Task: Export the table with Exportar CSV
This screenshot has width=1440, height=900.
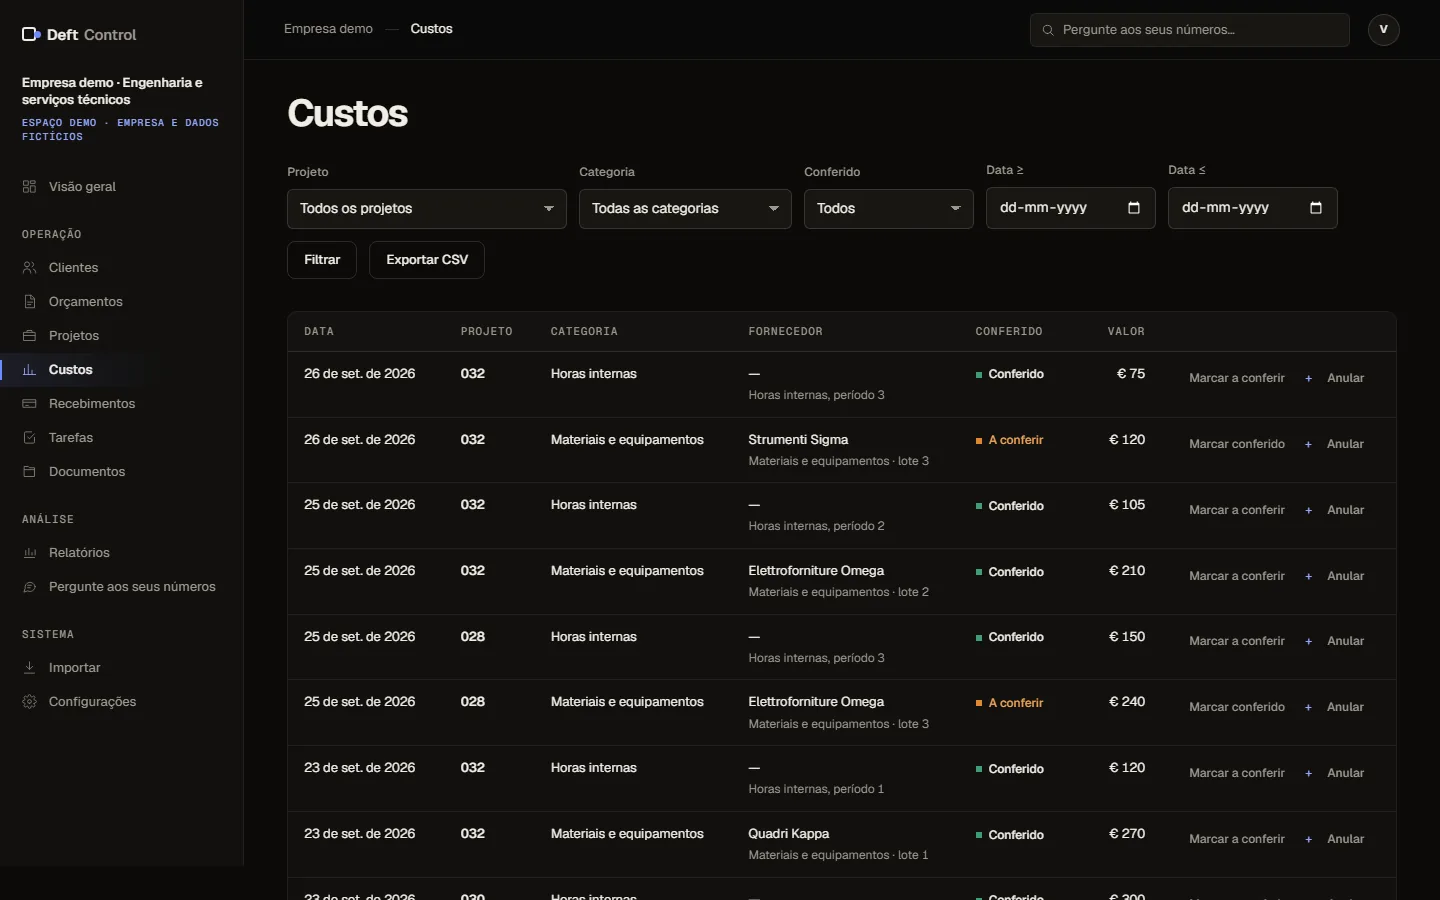Action: pos(427,260)
